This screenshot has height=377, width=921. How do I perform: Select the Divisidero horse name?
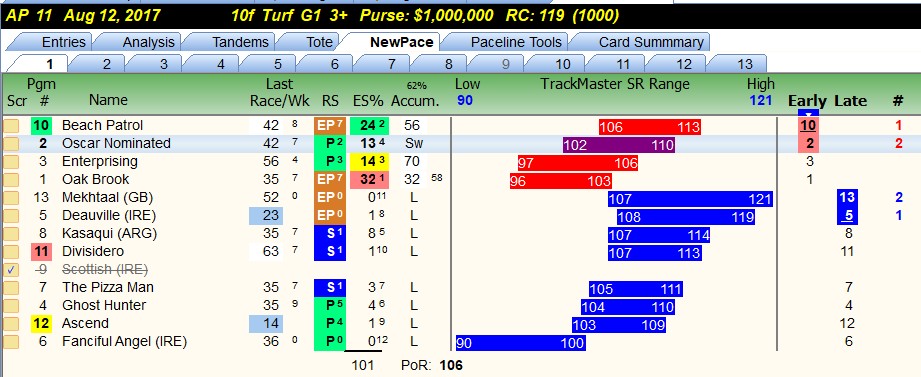(93, 251)
